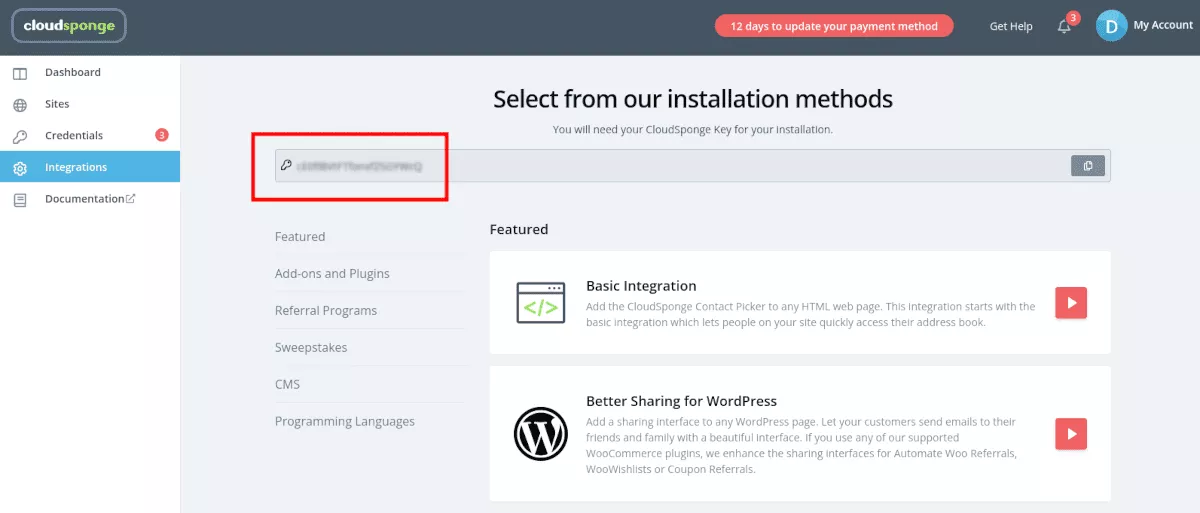Play the Better Sharing for WordPress video

click(x=1071, y=433)
